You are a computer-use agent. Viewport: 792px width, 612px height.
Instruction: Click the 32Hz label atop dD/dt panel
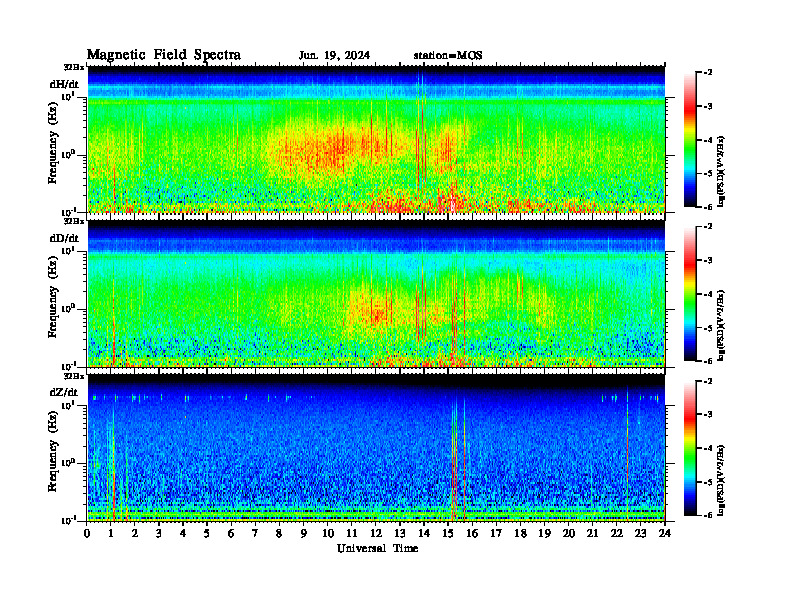74,221
